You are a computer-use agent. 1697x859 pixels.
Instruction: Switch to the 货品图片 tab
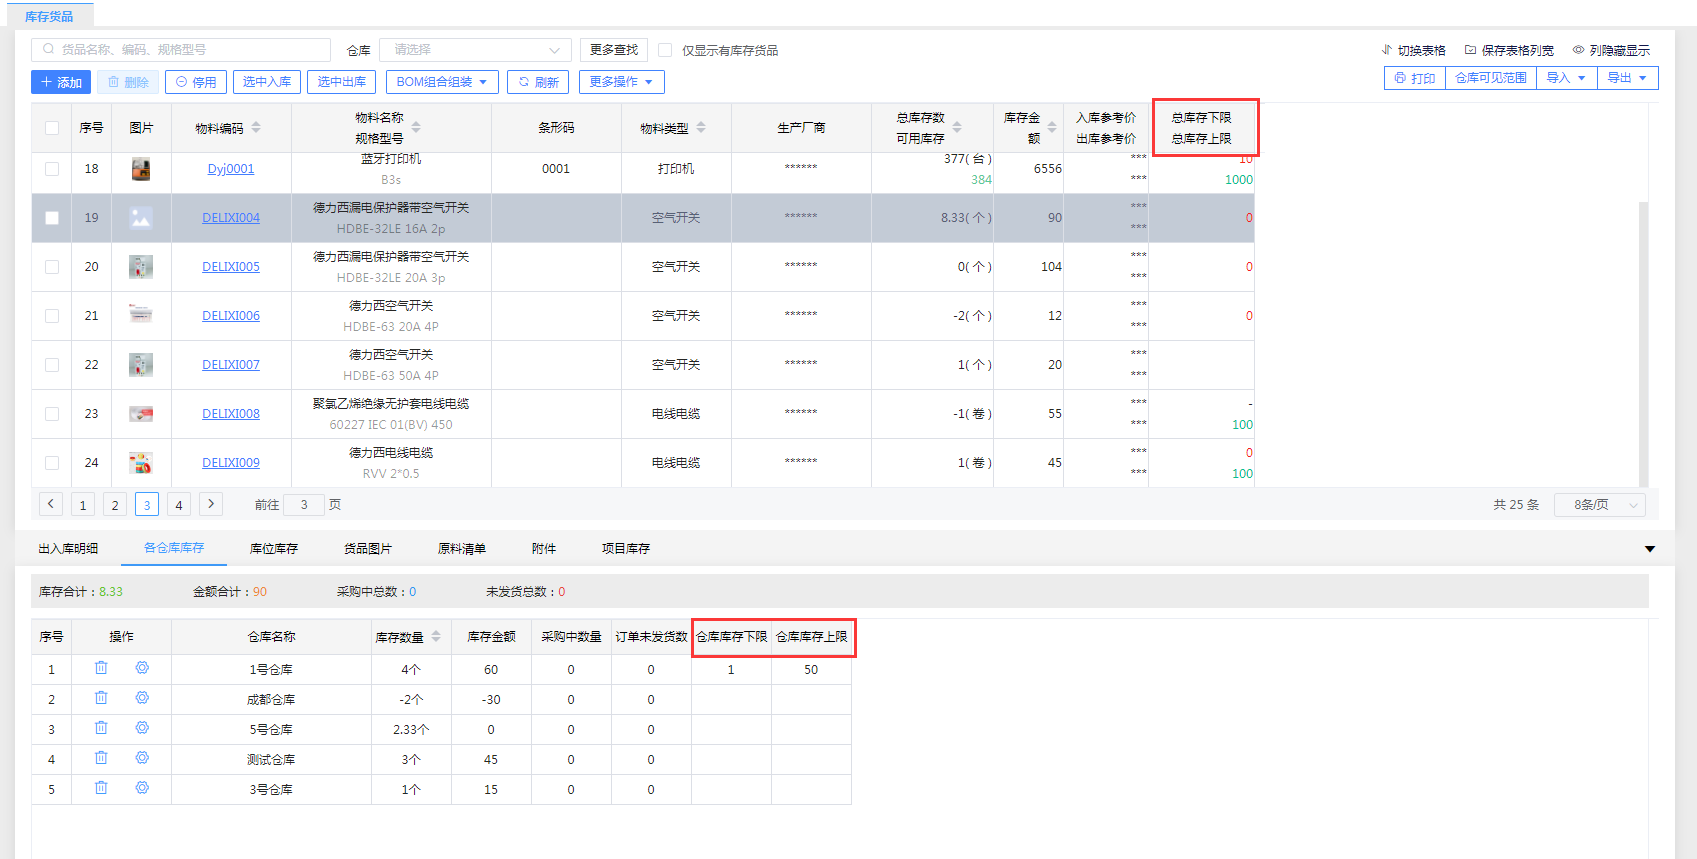368,549
